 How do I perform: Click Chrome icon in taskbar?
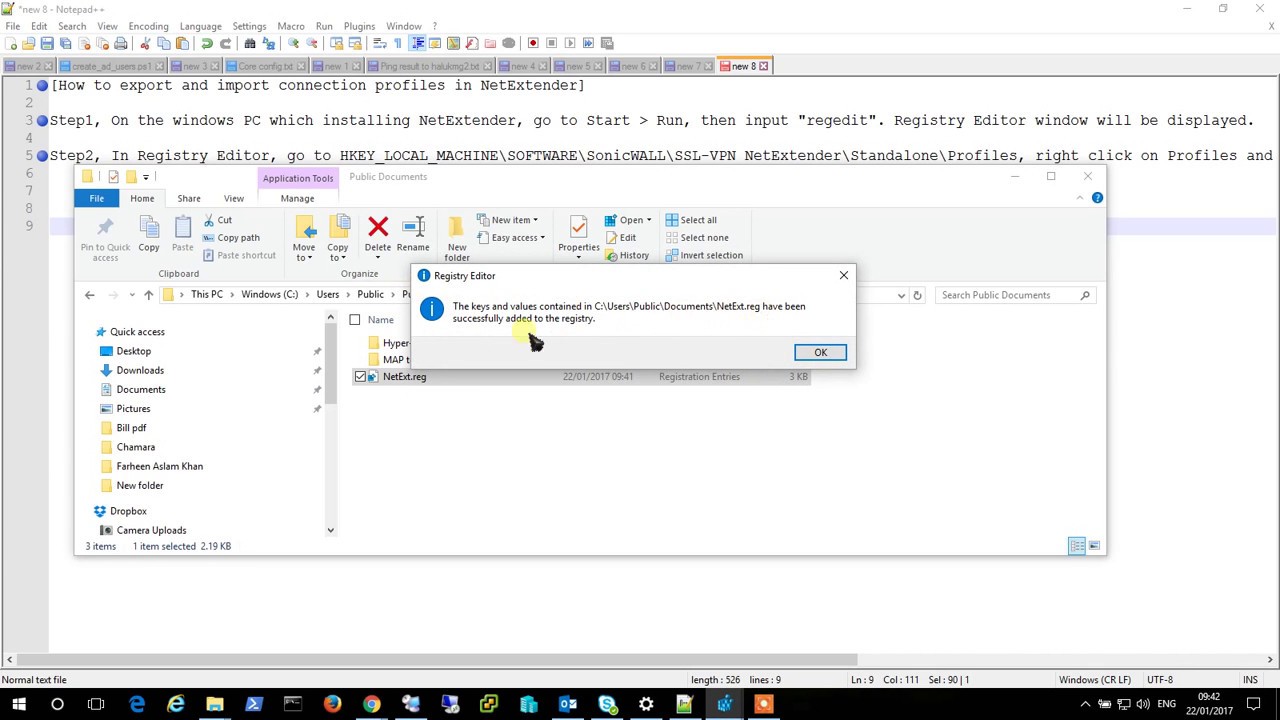(371, 705)
